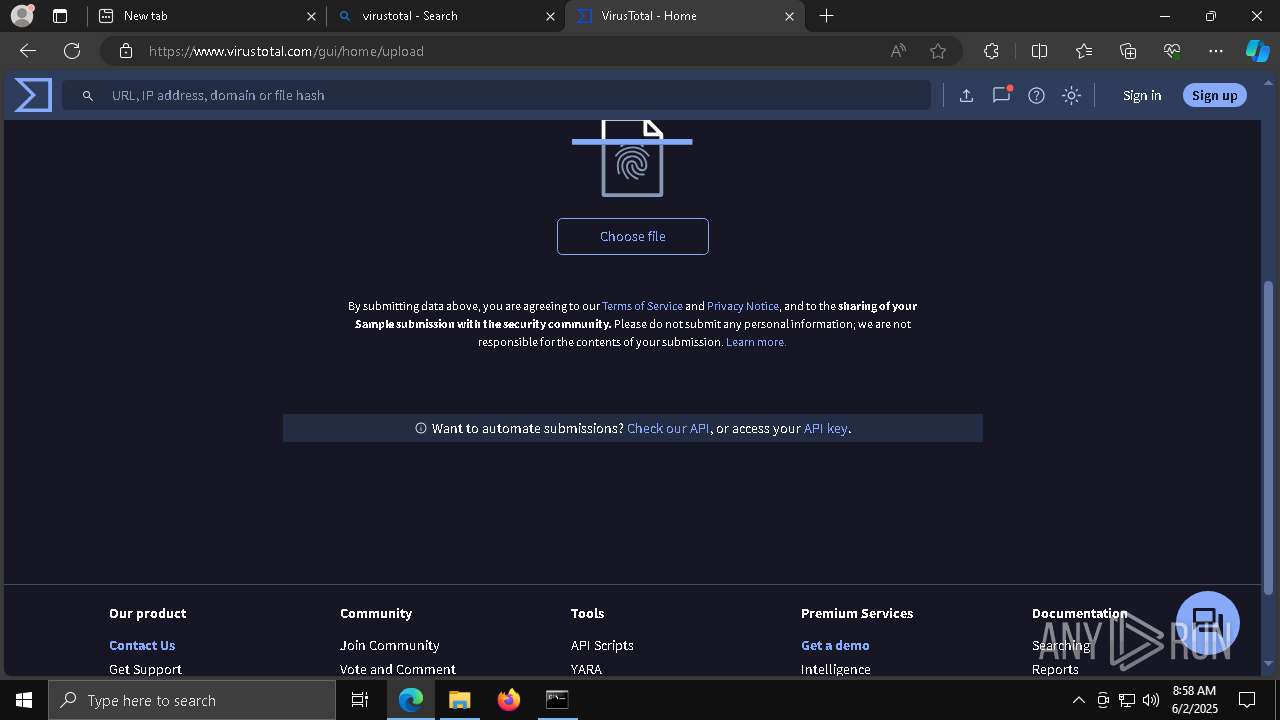Open the Windows Start menu
The width and height of the screenshot is (1280, 720).
[x=24, y=700]
